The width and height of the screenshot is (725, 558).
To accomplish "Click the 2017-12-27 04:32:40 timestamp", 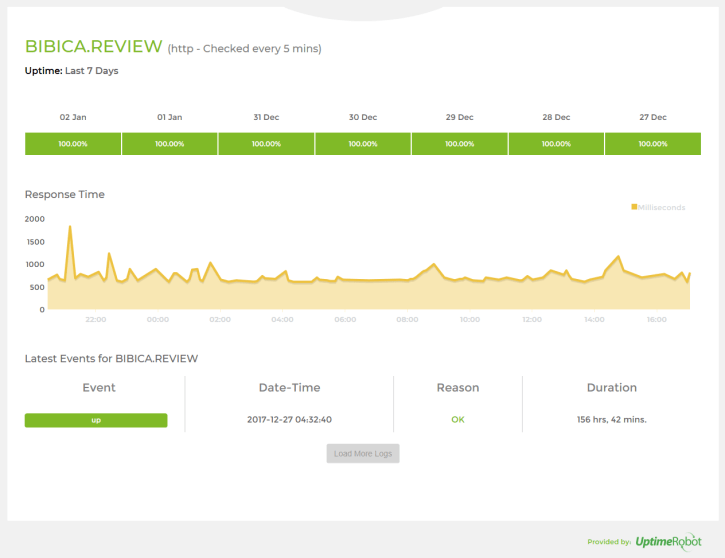I will coord(289,420).
